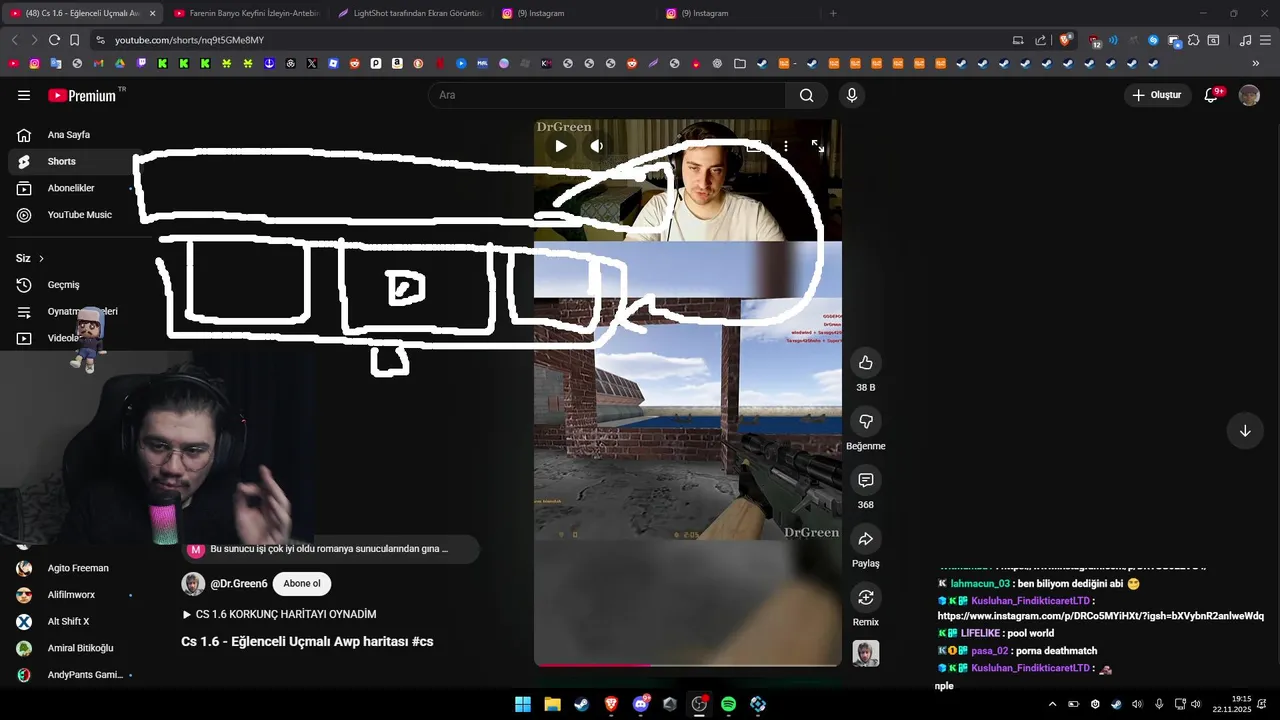
Task: Open the extensions puzzle-piece menu
Action: (x=1193, y=40)
